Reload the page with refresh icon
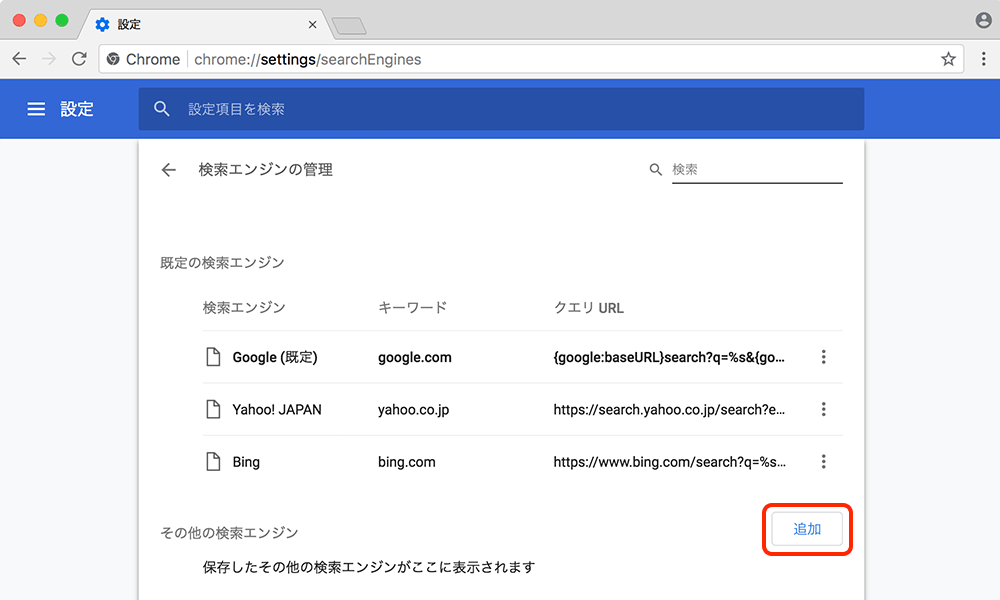The image size is (1000, 600). pos(79,59)
